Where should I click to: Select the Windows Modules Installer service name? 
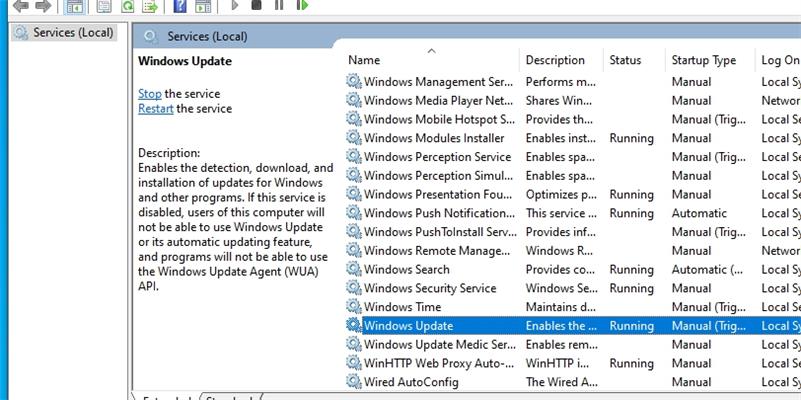(434, 138)
